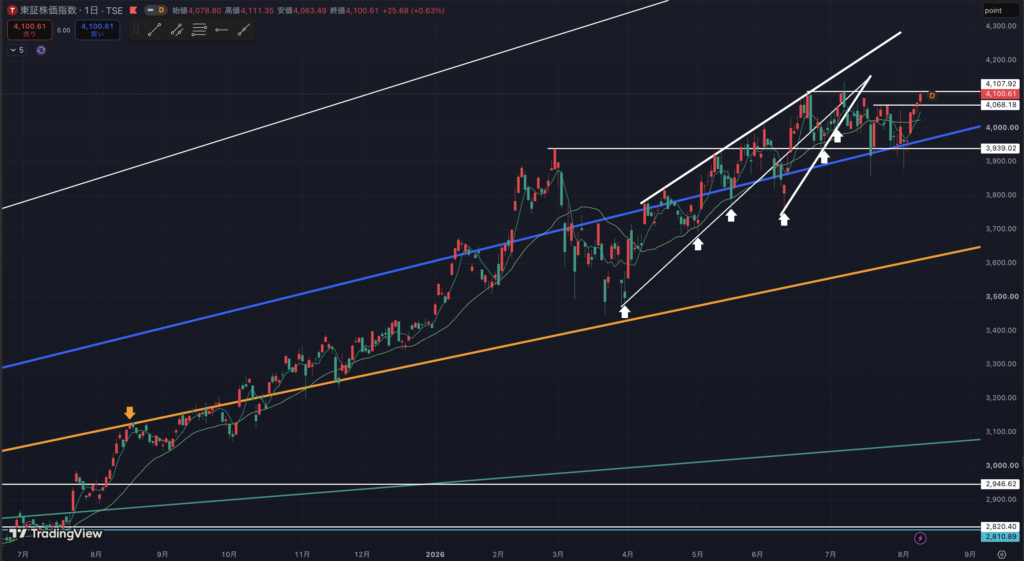Click the purple lightning bolt icon
This screenshot has height=561, width=1024.
pyautogui.click(x=920, y=538)
